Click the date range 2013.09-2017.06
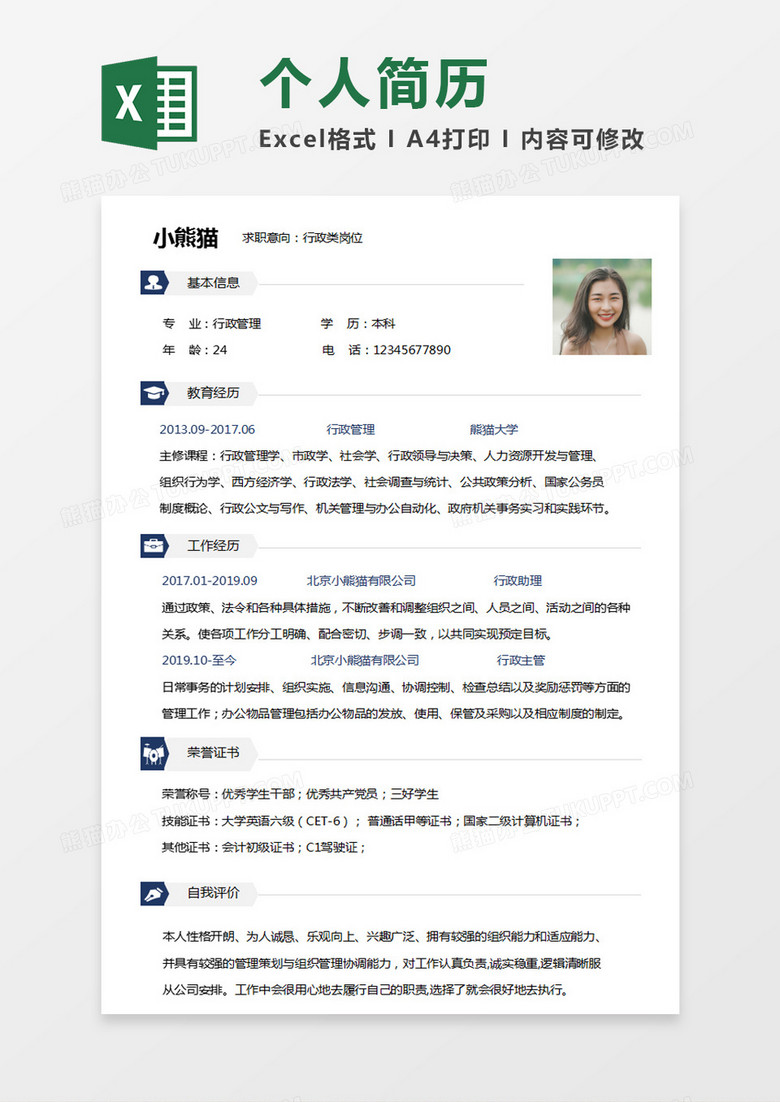 tap(207, 429)
